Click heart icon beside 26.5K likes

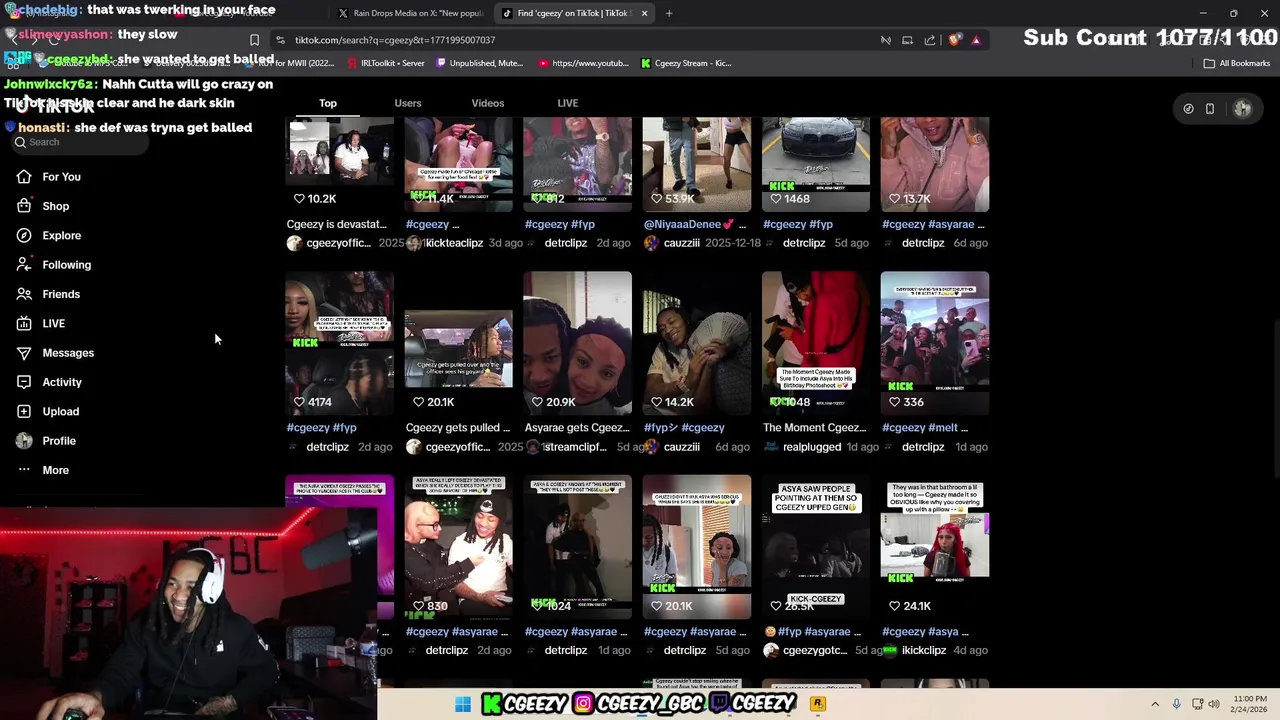[x=775, y=606]
